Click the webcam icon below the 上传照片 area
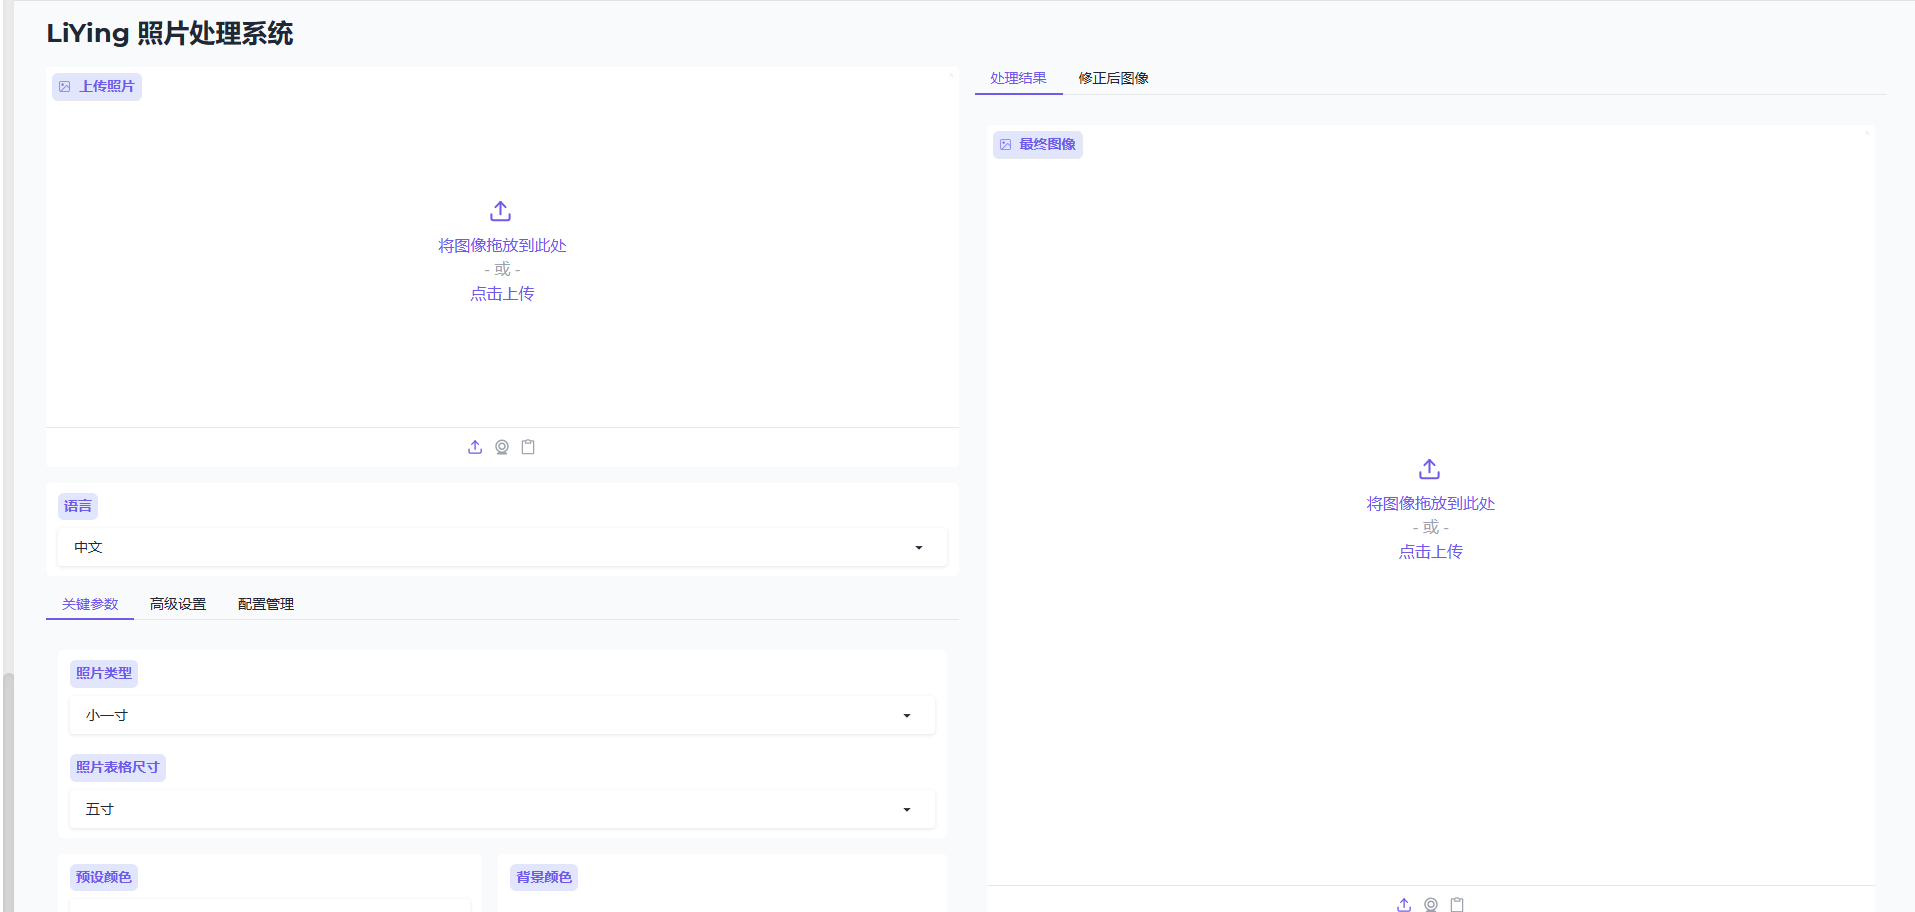 pos(502,447)
